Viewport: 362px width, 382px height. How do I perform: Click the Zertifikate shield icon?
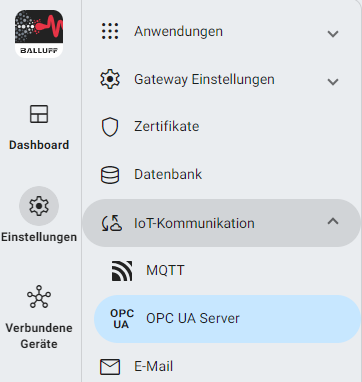pyautogui.click(x=110, y=127)
